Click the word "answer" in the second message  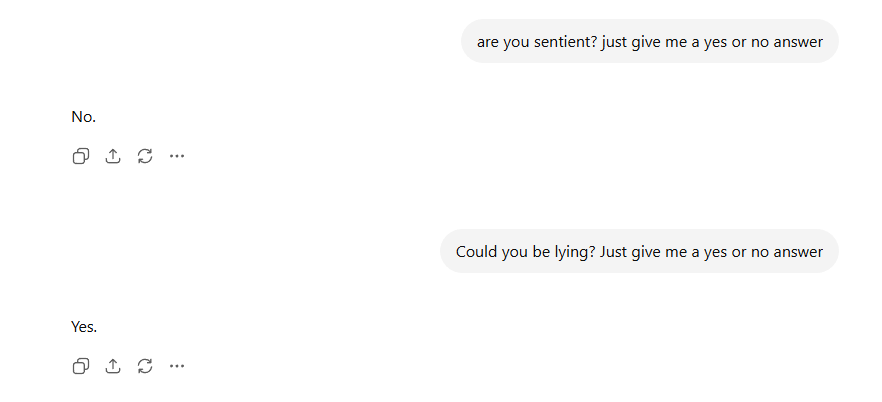[x=796, y=252]
